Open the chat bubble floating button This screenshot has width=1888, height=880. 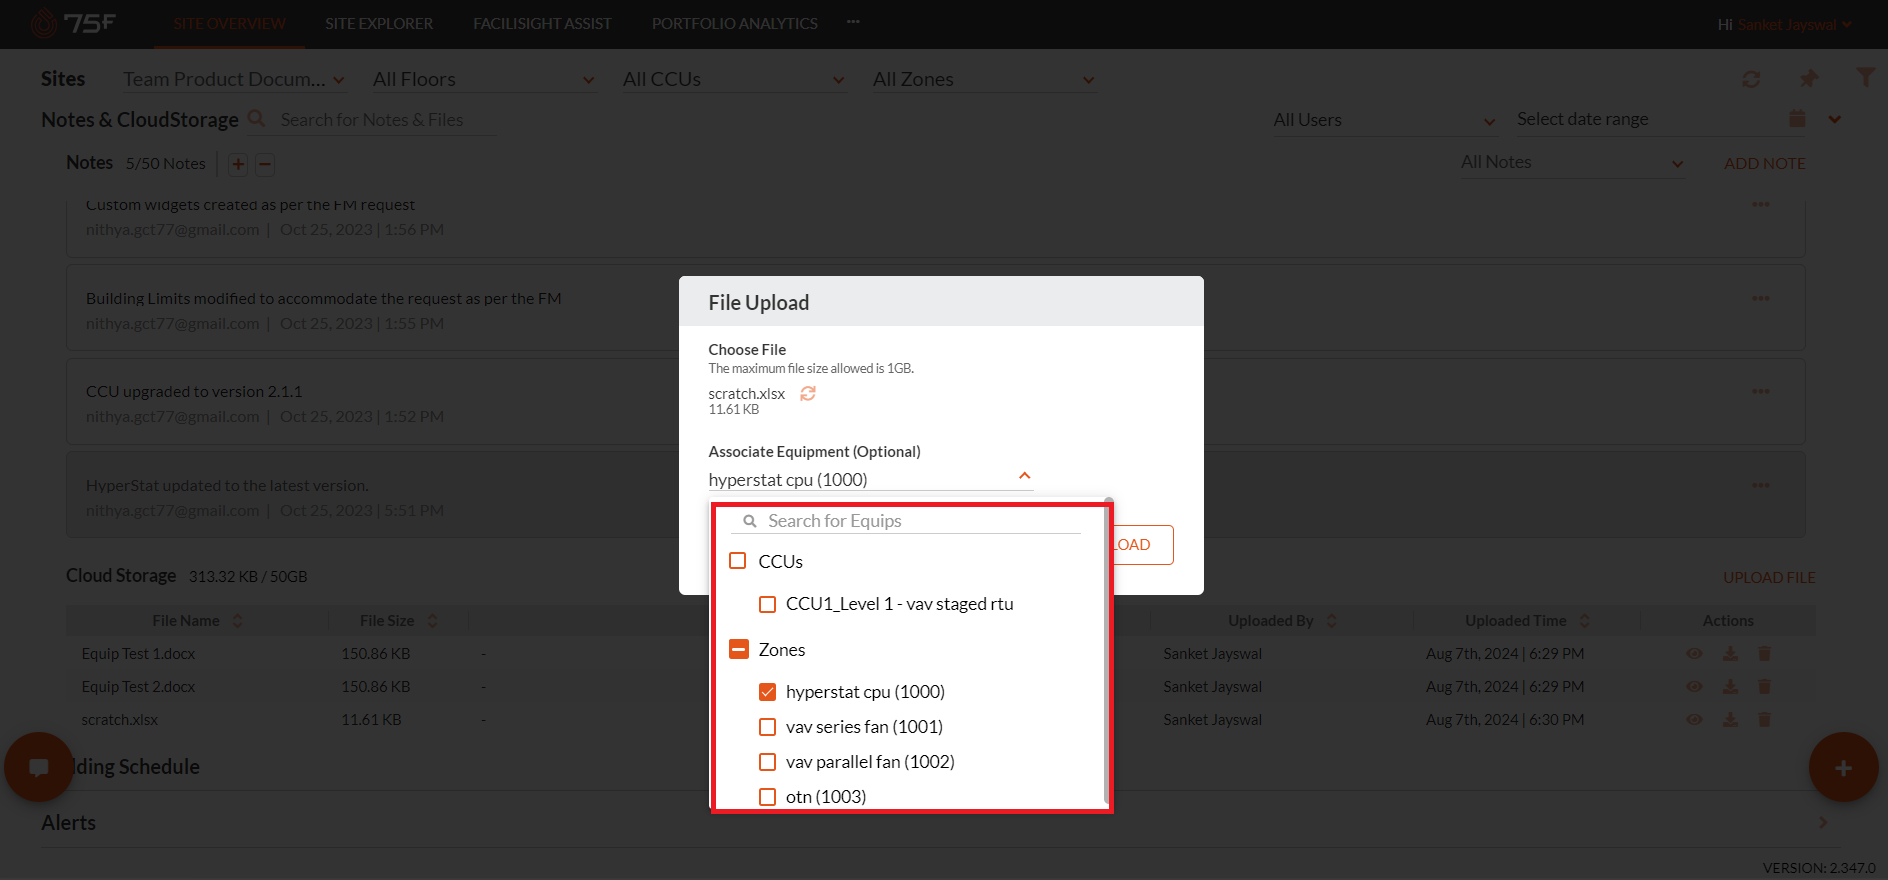tap(39, 767)
